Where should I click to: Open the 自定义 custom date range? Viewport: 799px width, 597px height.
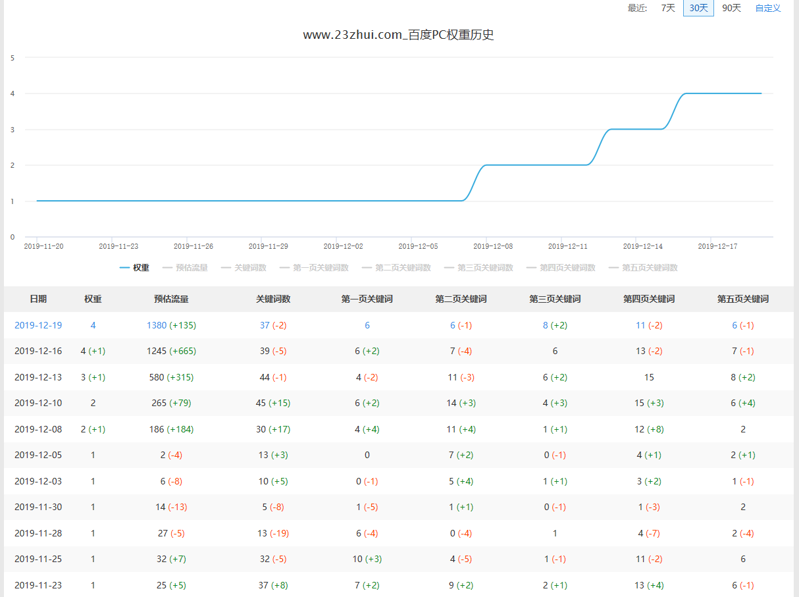tap(768, 8)
